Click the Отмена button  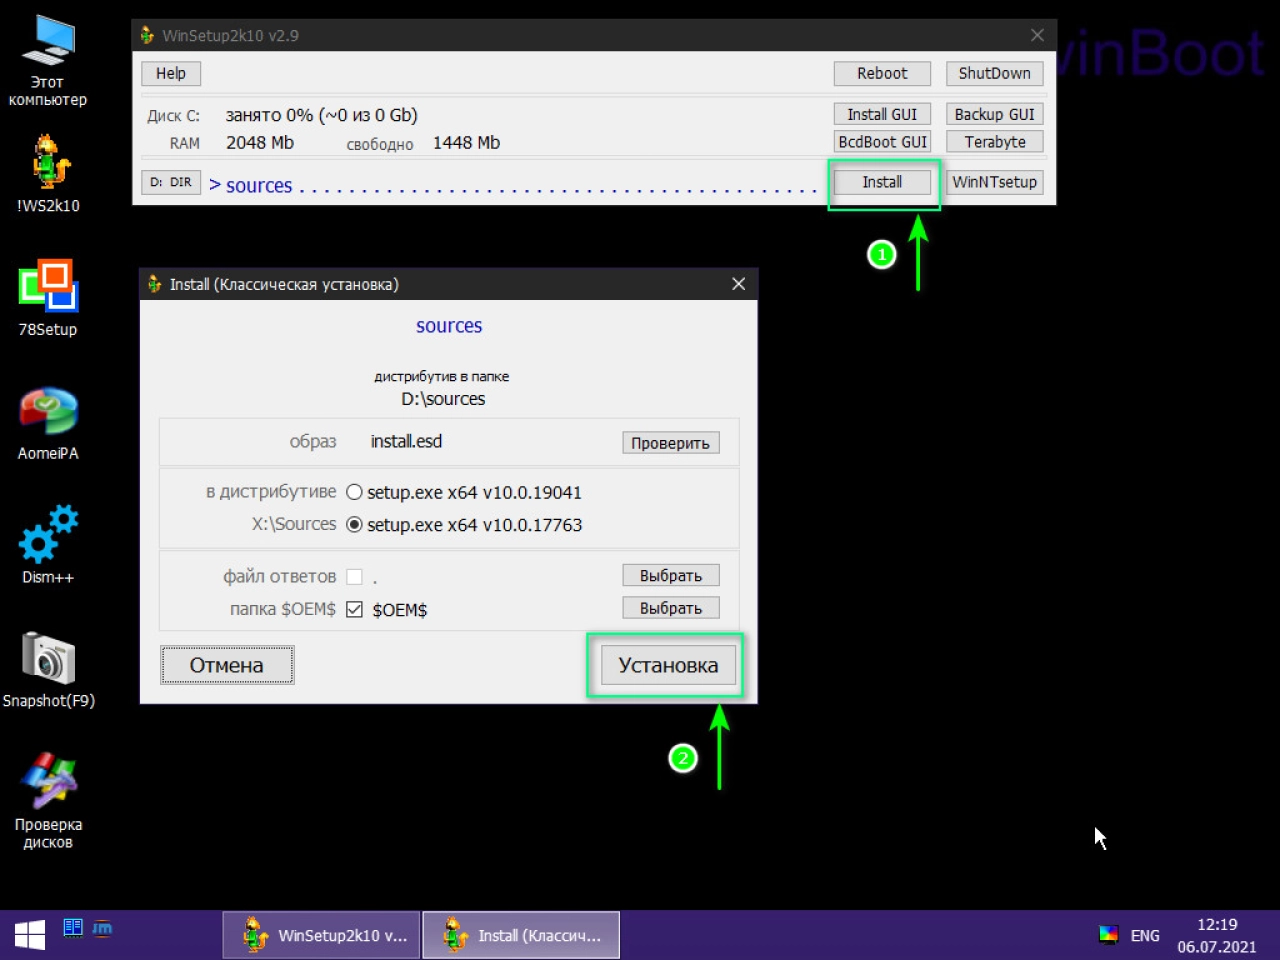click(x=227, y=665)
